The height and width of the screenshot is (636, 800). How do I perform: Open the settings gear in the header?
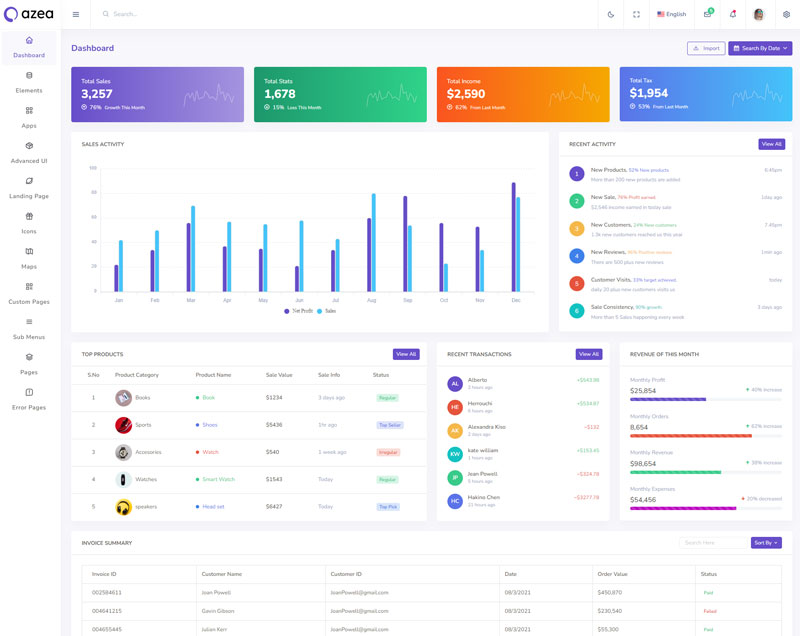pyautogui.click(x=786, y=14)
